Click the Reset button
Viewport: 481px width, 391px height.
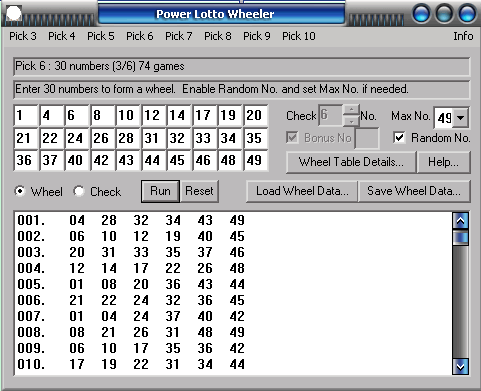point(199,191)
